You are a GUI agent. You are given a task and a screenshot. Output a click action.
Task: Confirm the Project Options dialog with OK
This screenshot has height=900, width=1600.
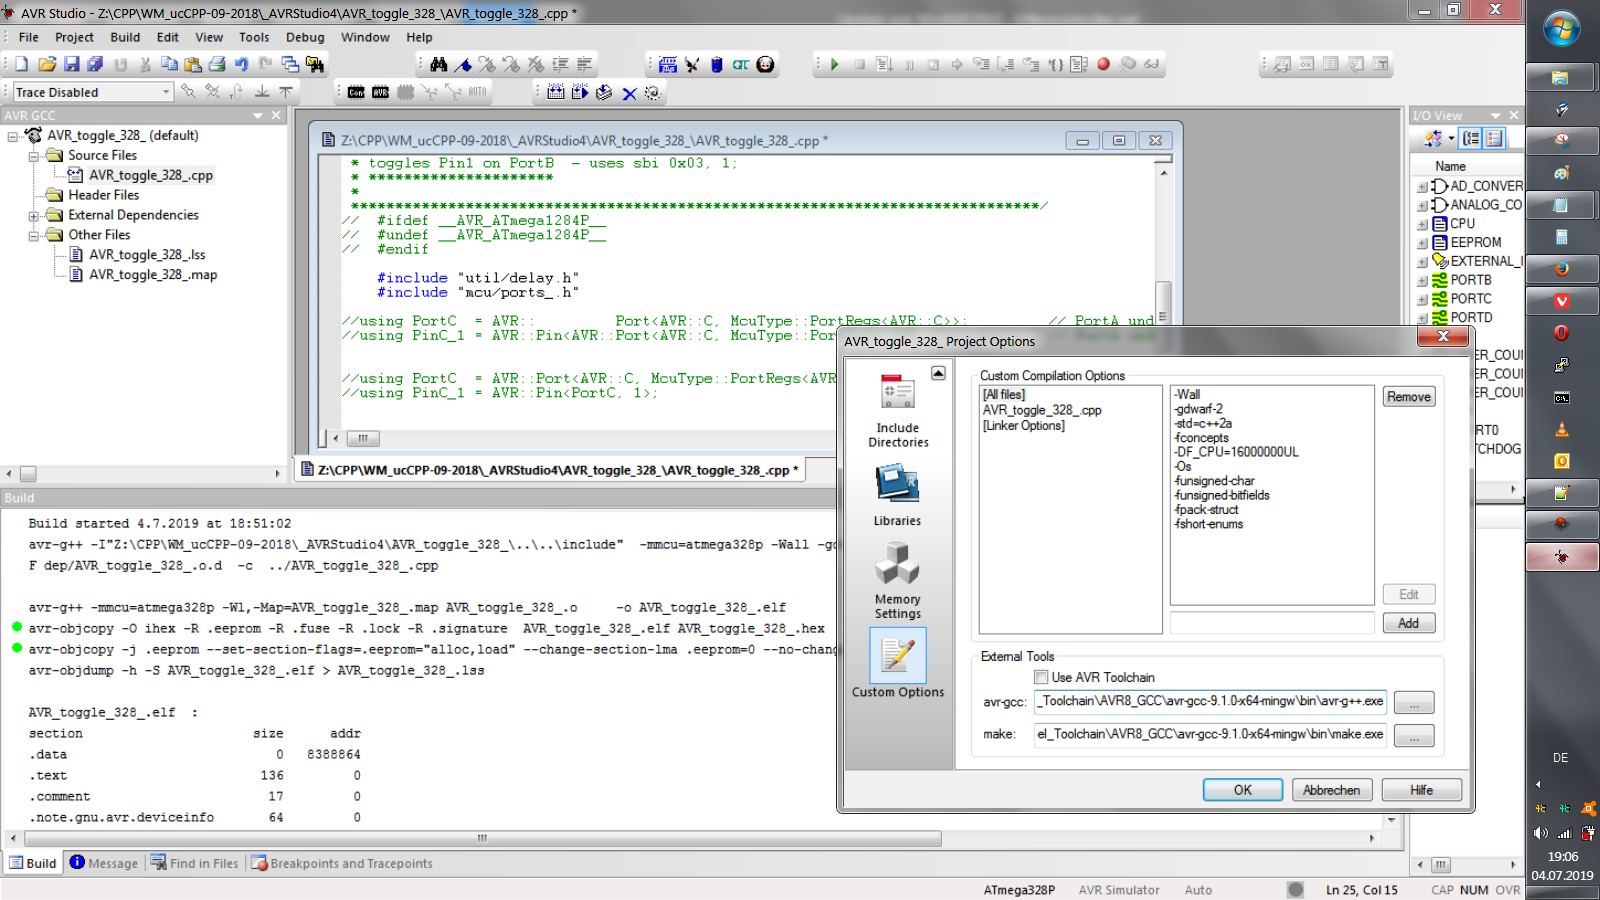pyautogui.click(x=1242, y=790)
